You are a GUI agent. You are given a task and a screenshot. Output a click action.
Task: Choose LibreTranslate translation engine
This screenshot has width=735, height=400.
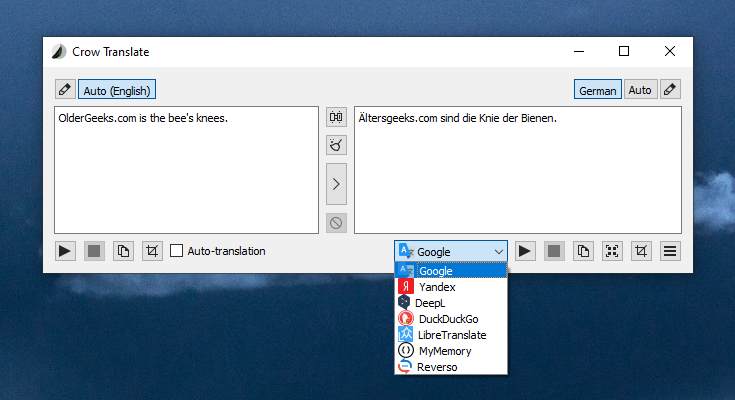(451, 334)
